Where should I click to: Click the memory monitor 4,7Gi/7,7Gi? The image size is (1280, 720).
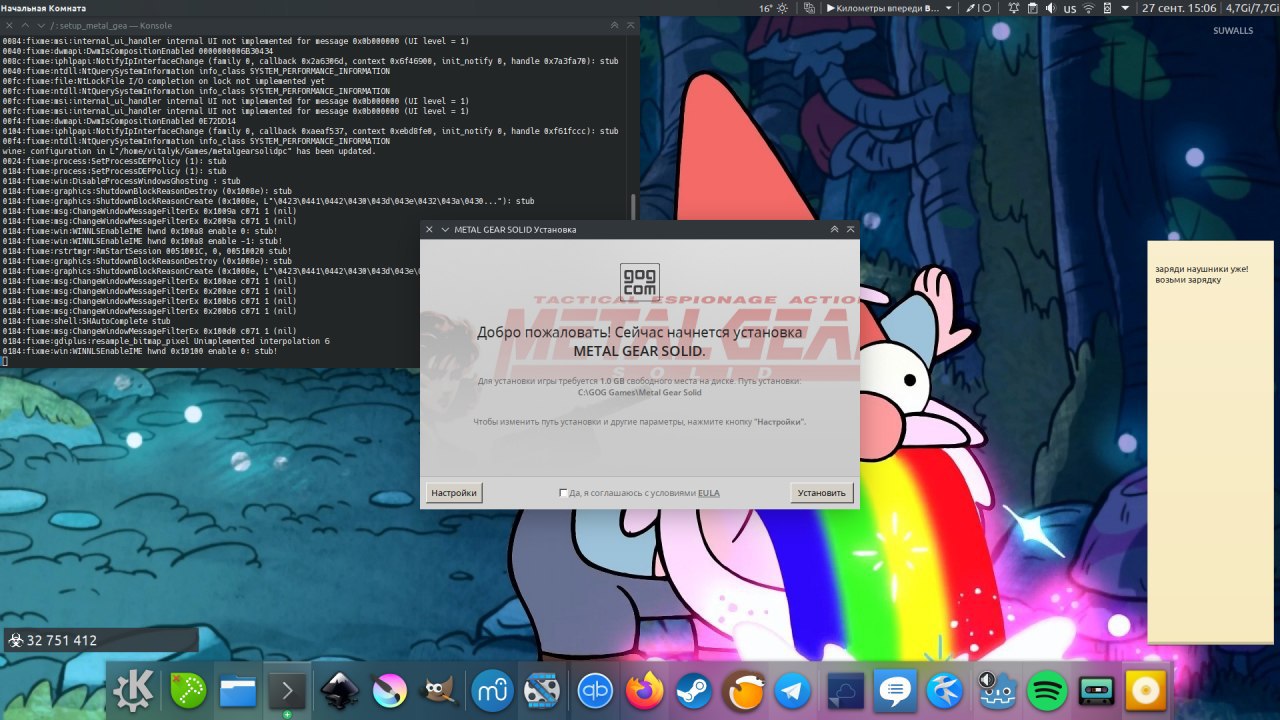click(x=1251, y=8)
